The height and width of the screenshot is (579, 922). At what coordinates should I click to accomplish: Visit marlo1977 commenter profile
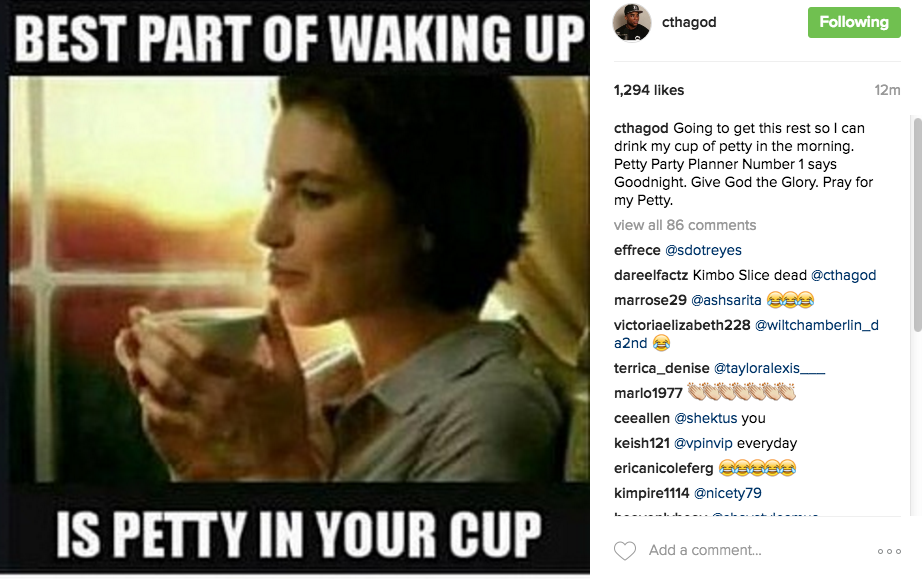(x=648, y=393)
